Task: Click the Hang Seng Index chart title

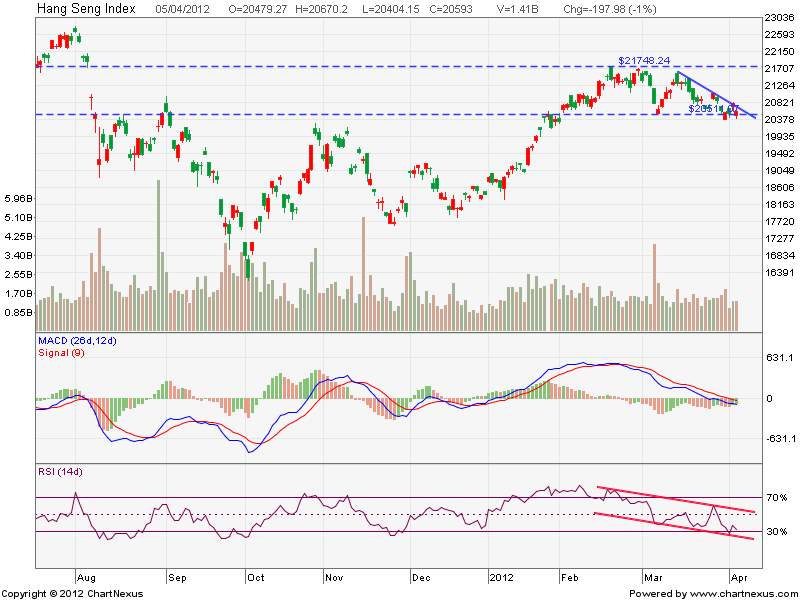Action: (85, 9)
